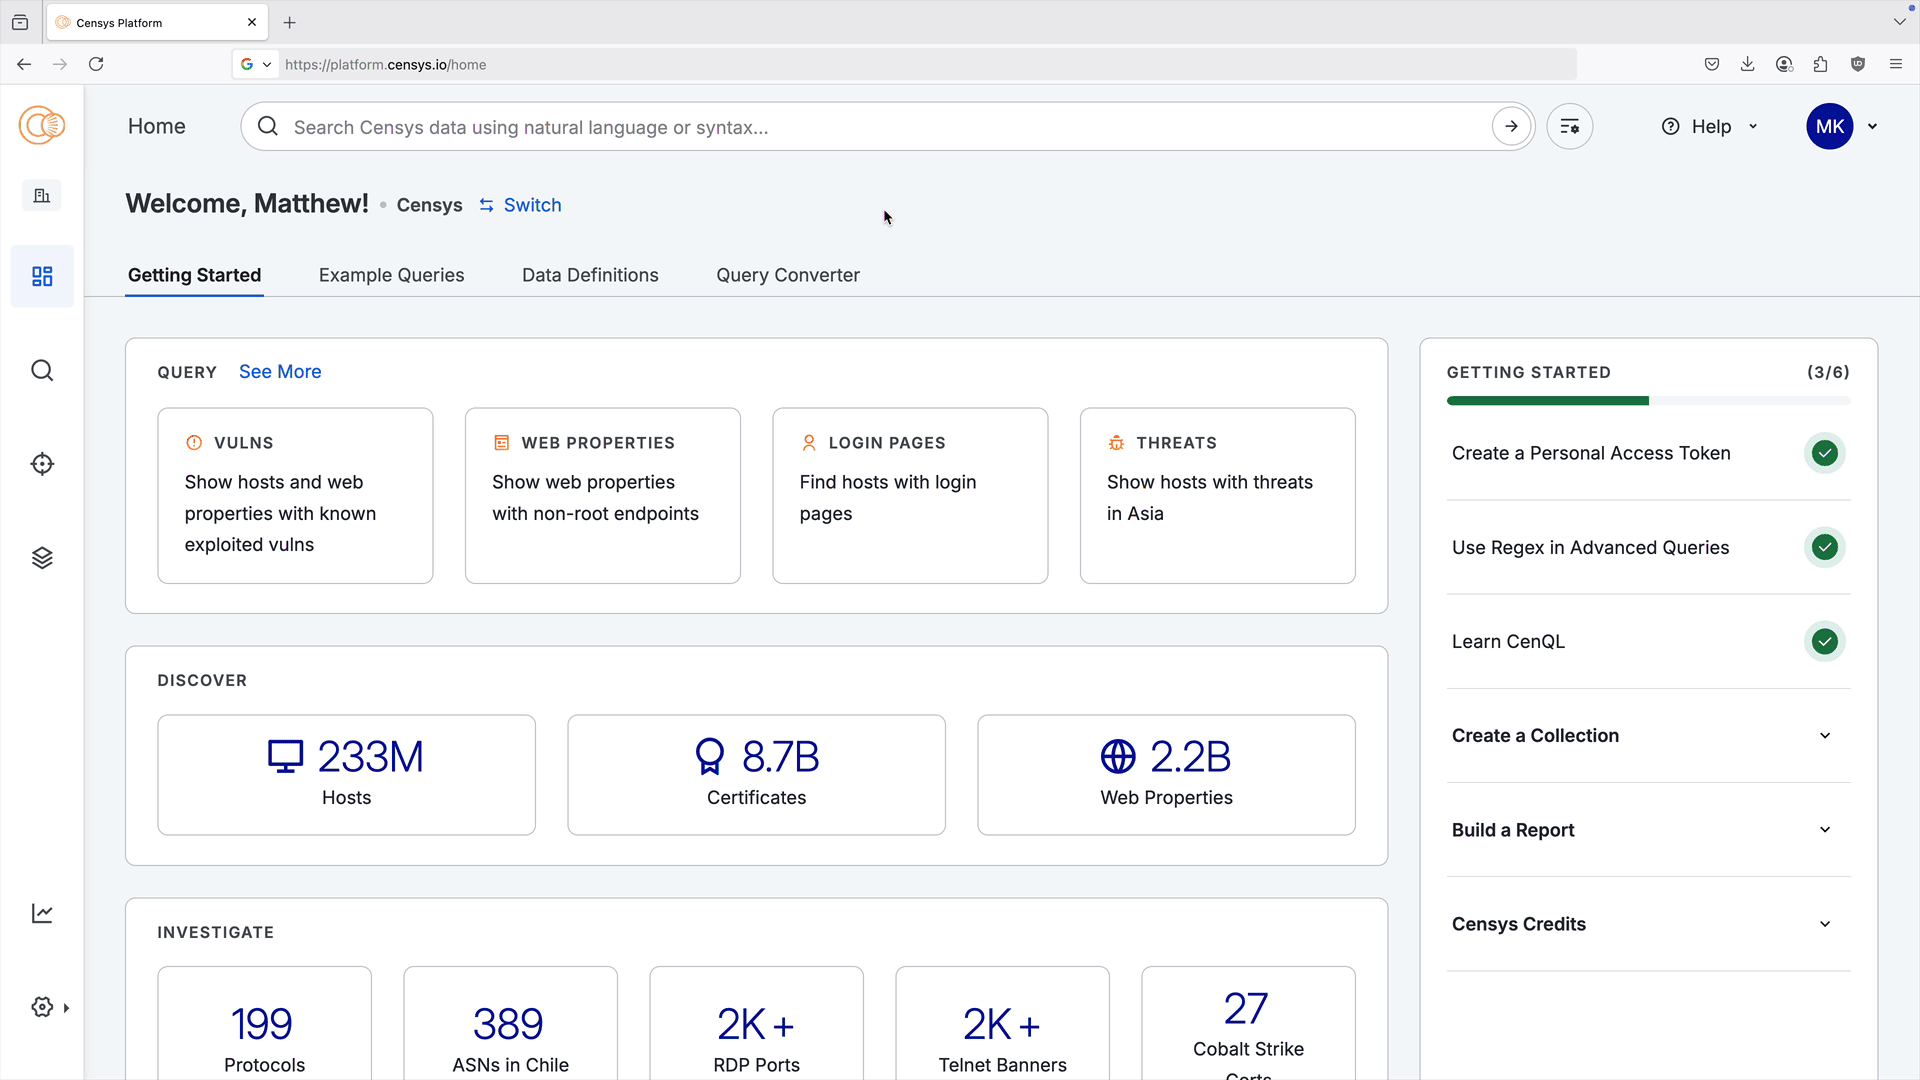
Task: Open the browser extensions puzzle icon
Action: [1821, 64]
